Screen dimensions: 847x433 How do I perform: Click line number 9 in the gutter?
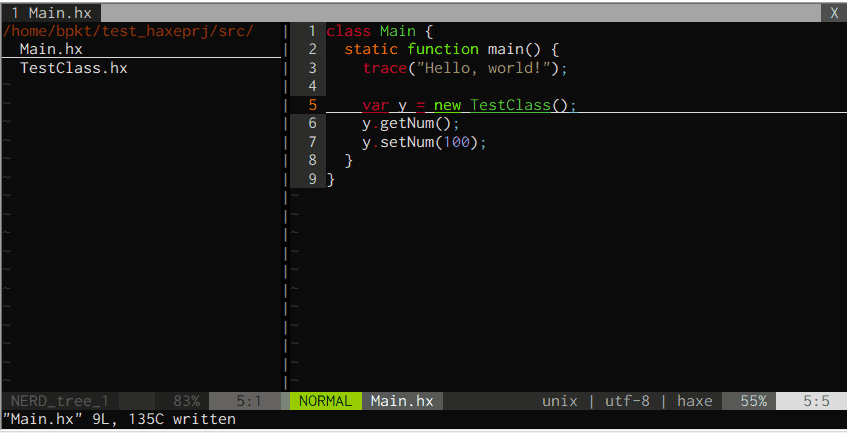(x=312, y=179)
